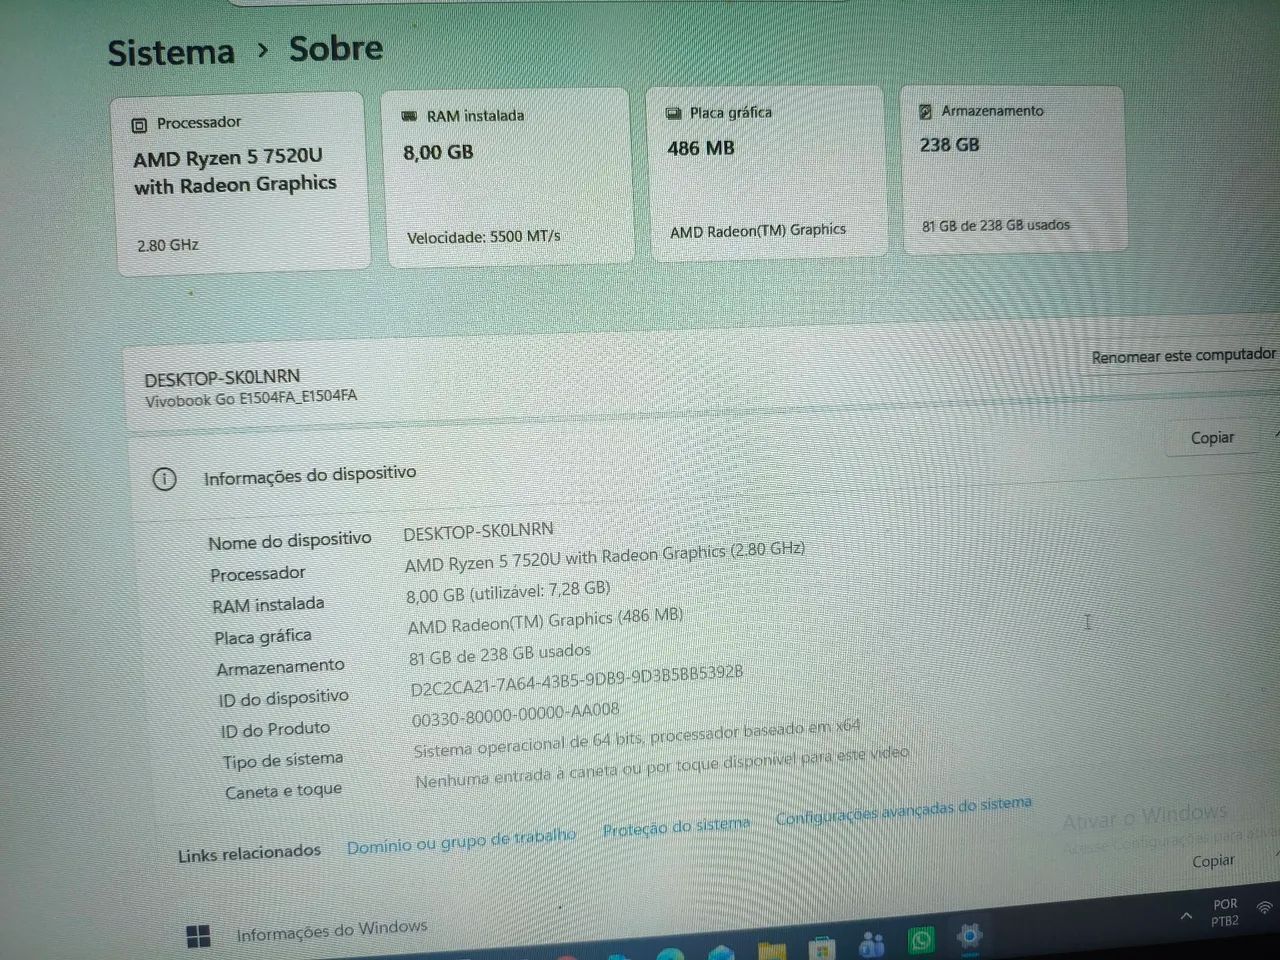1280x960 pixels.
Task: Open Settings app icon in taskbar
Action: [968, 937]
